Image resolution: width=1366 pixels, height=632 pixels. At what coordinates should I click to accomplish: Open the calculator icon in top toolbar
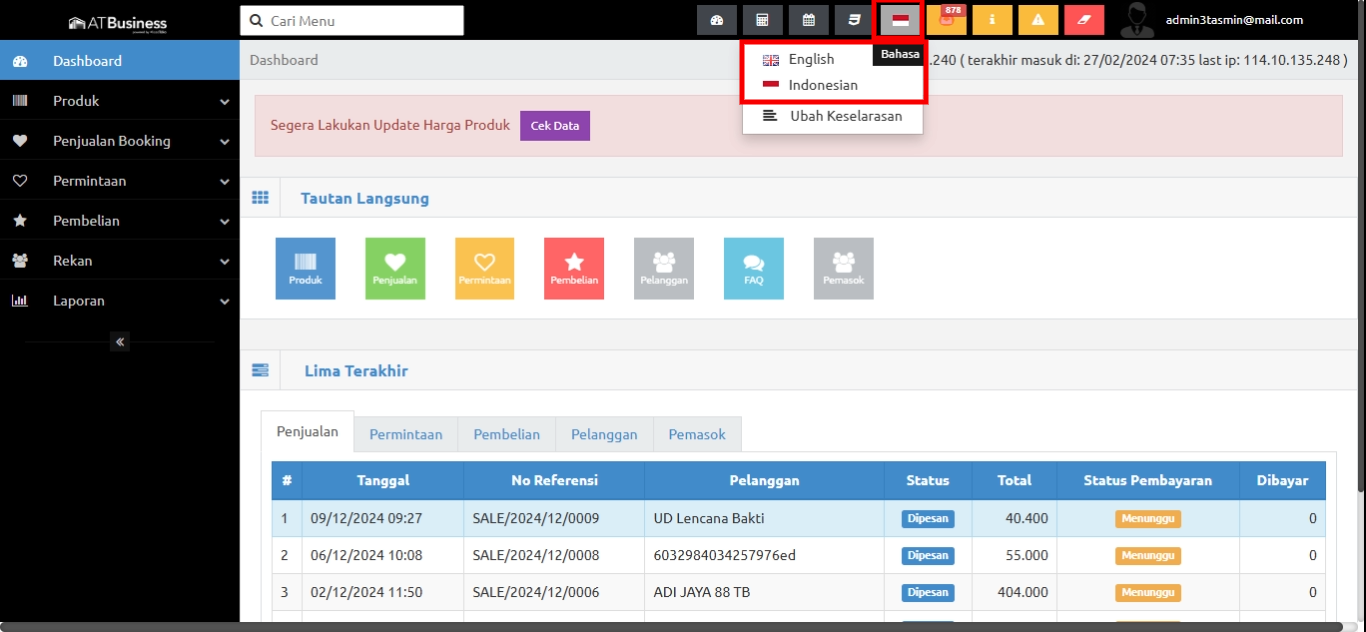point(762,20)
